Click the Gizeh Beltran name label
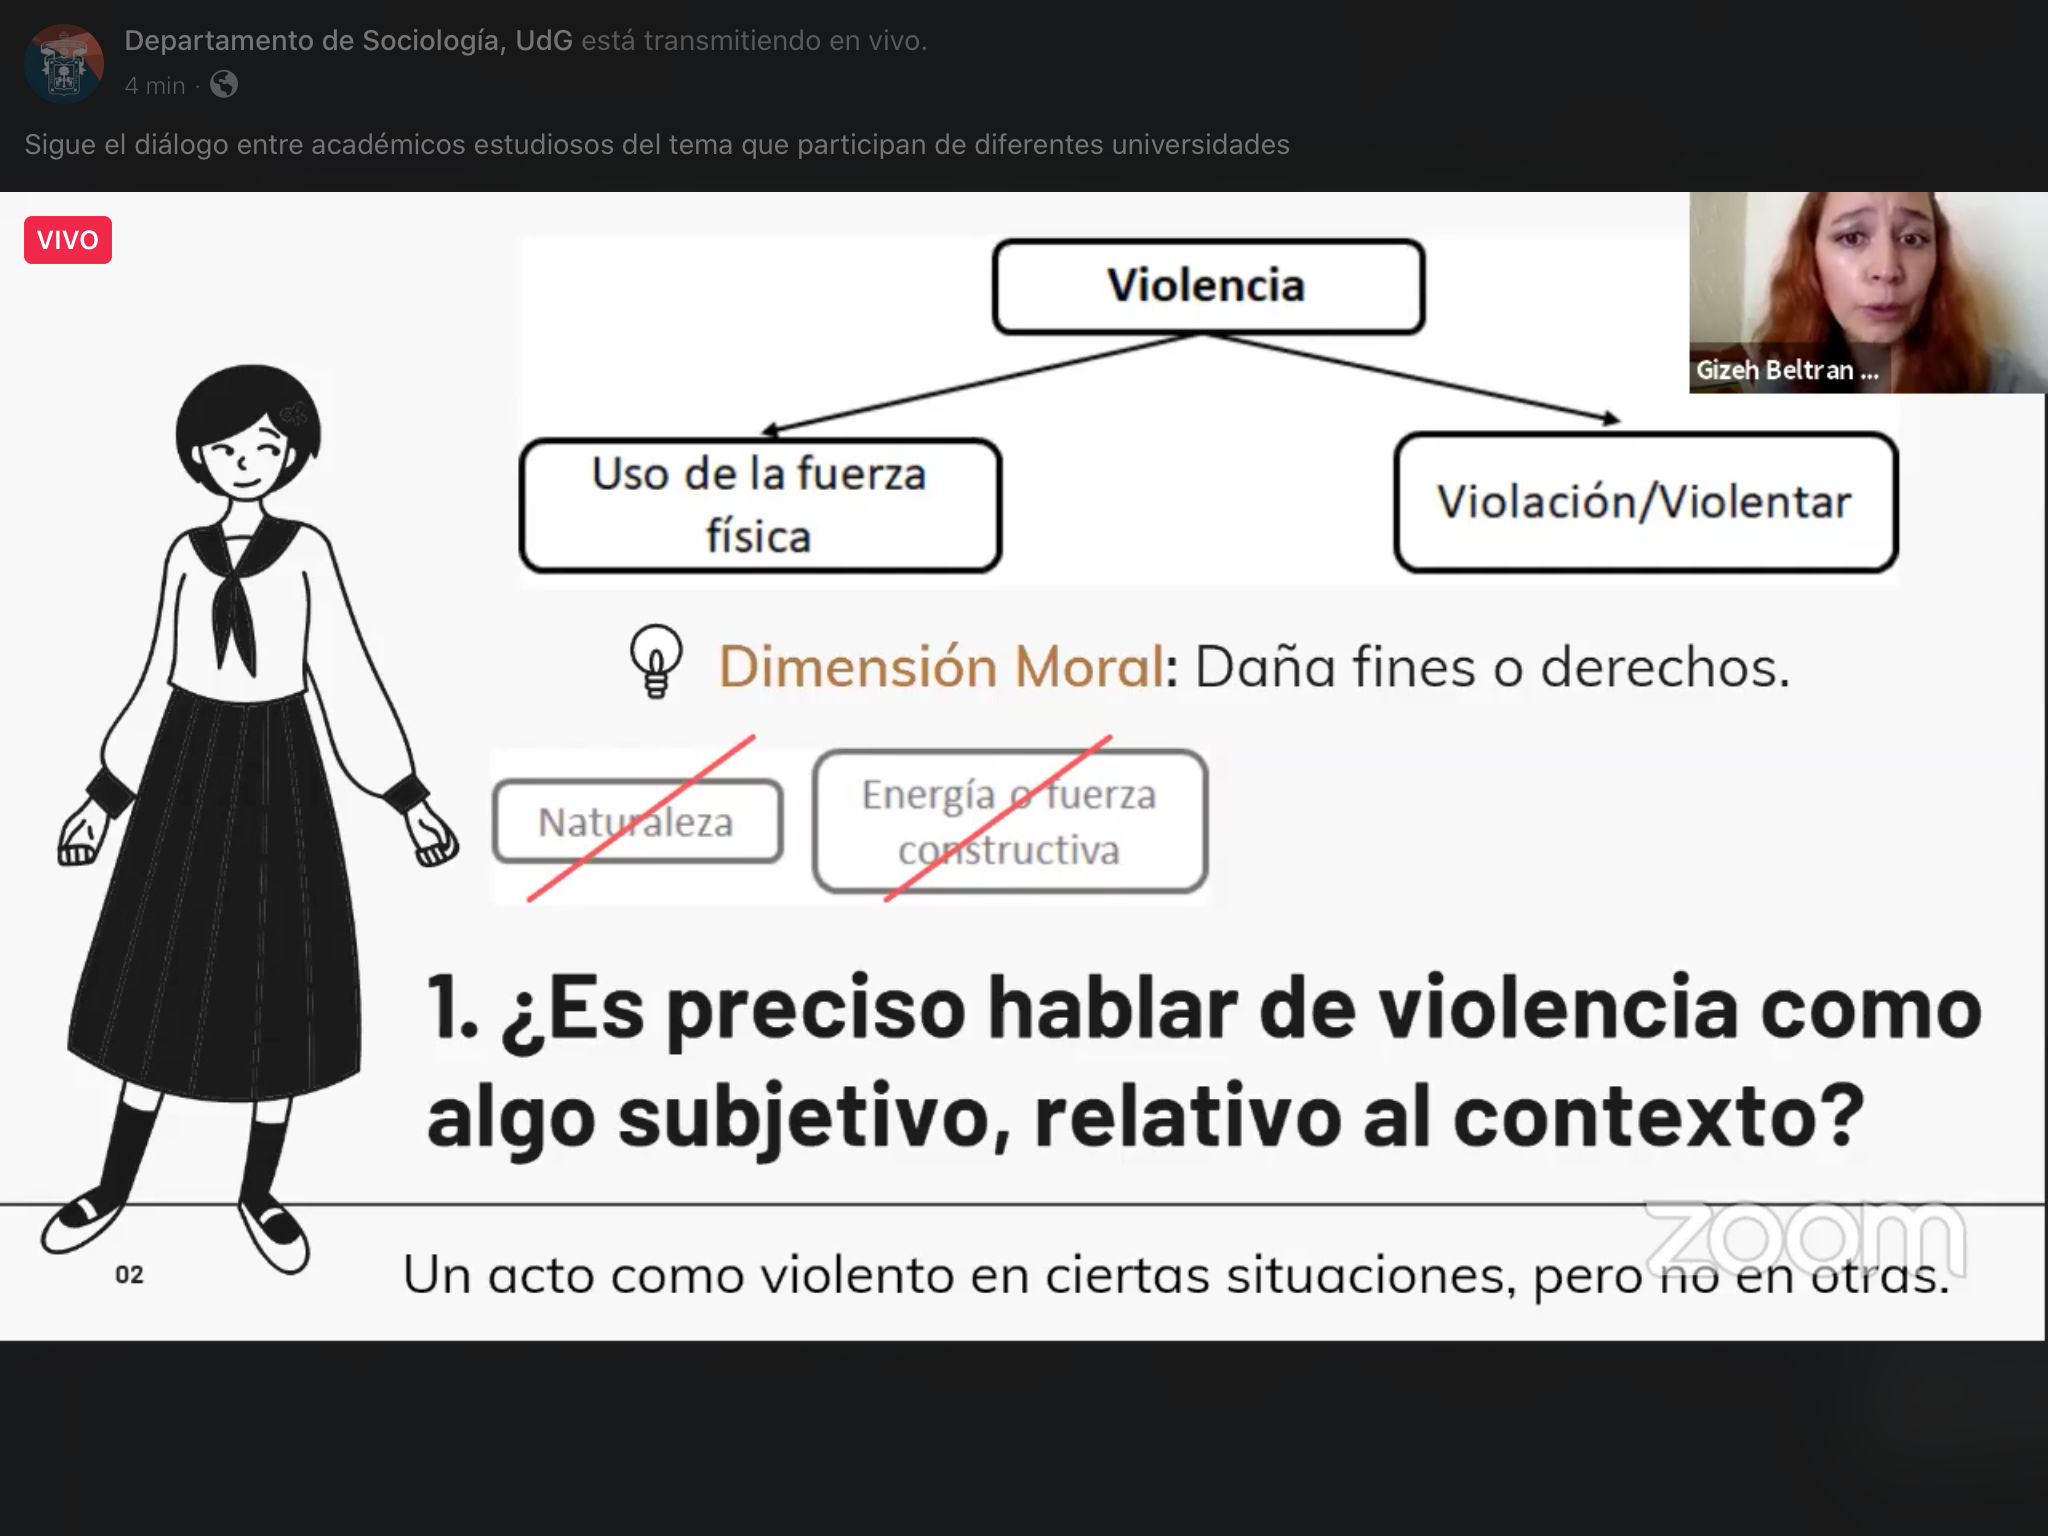2048x1536 pixels. click(1786, 371)
